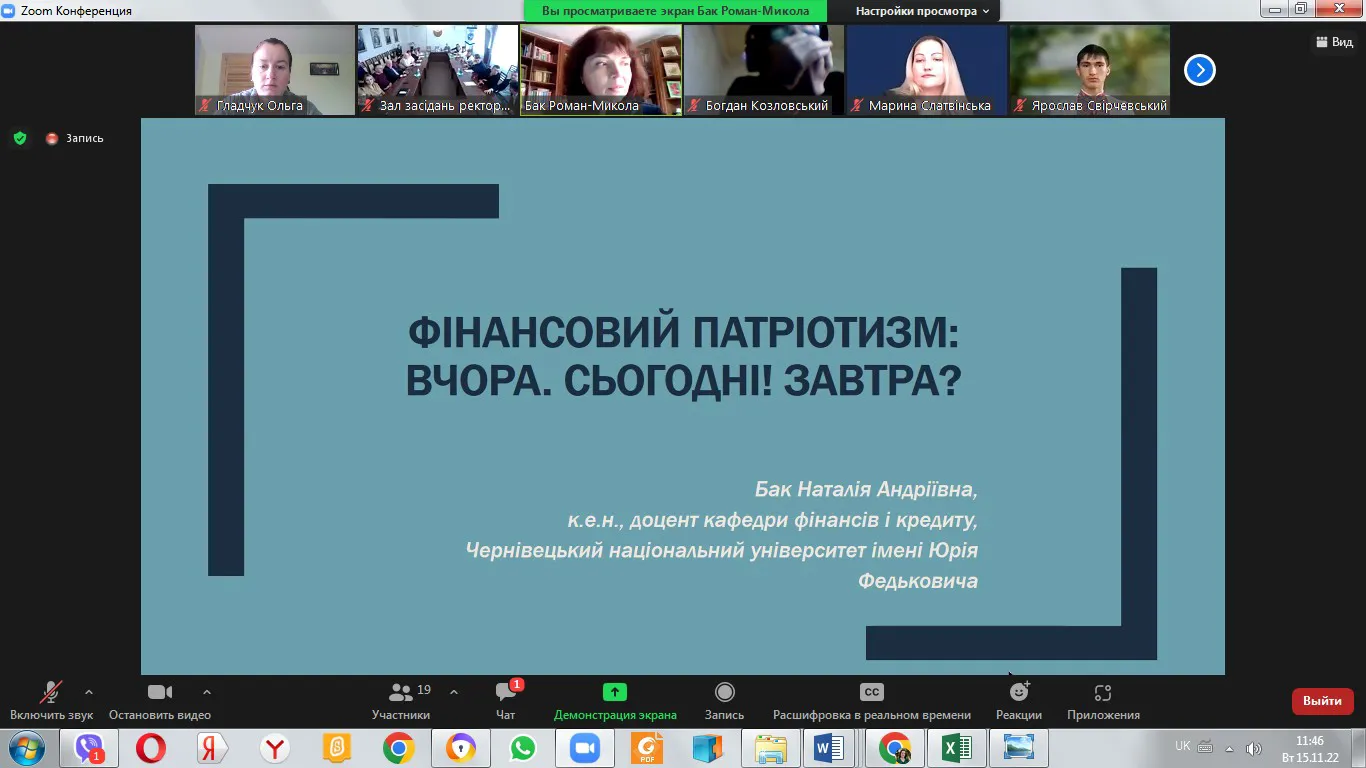Image resolution: width=1366 pixels, height=768 pixels.
Task: Select Бак Роман-Микола video thumbnail
Action: [x=601, y=70]
